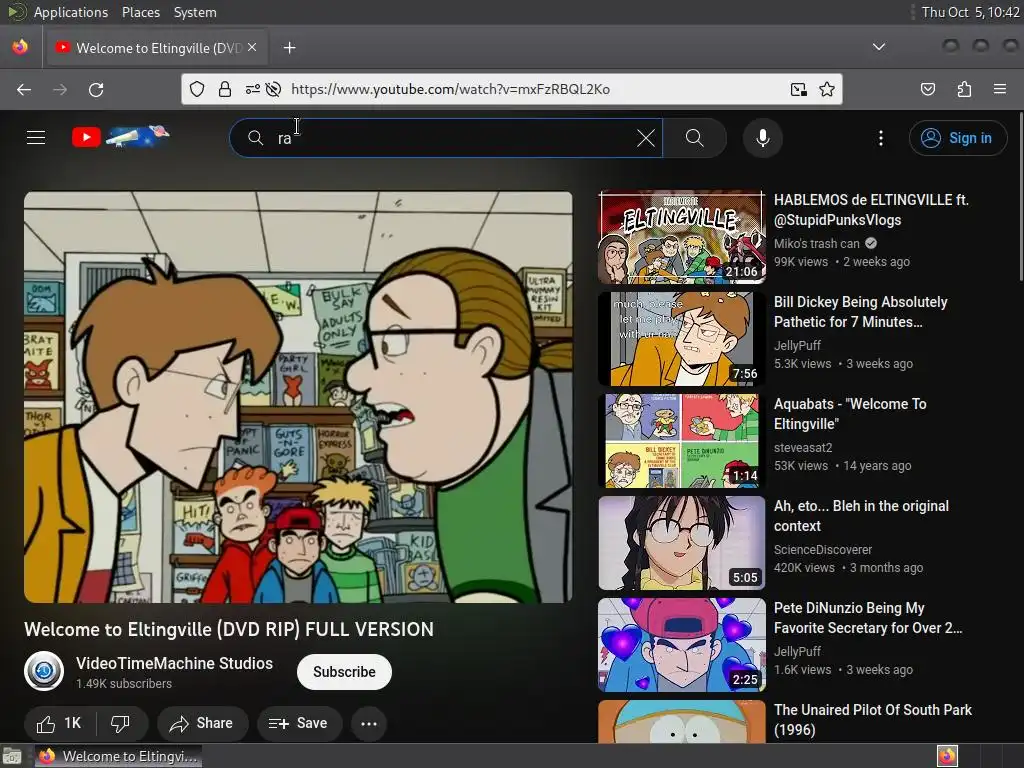This screenshot has width=1024, height=768.
Task: Click the main video player
Action: (298, 397)
